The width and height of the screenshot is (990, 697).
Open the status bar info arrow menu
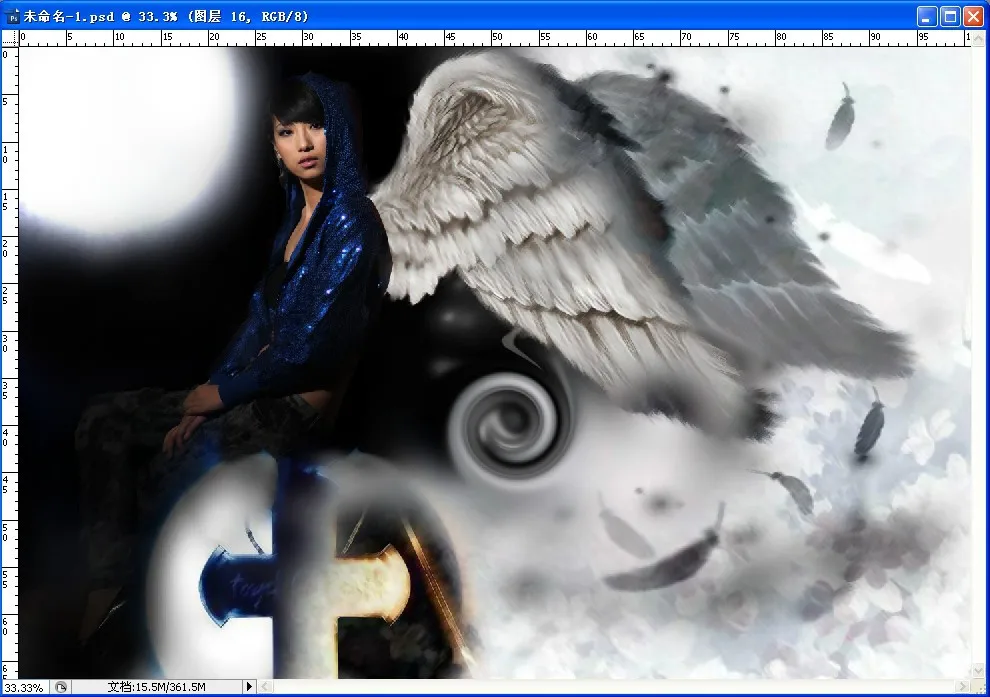pyautogui.click(x=250, y=687)
